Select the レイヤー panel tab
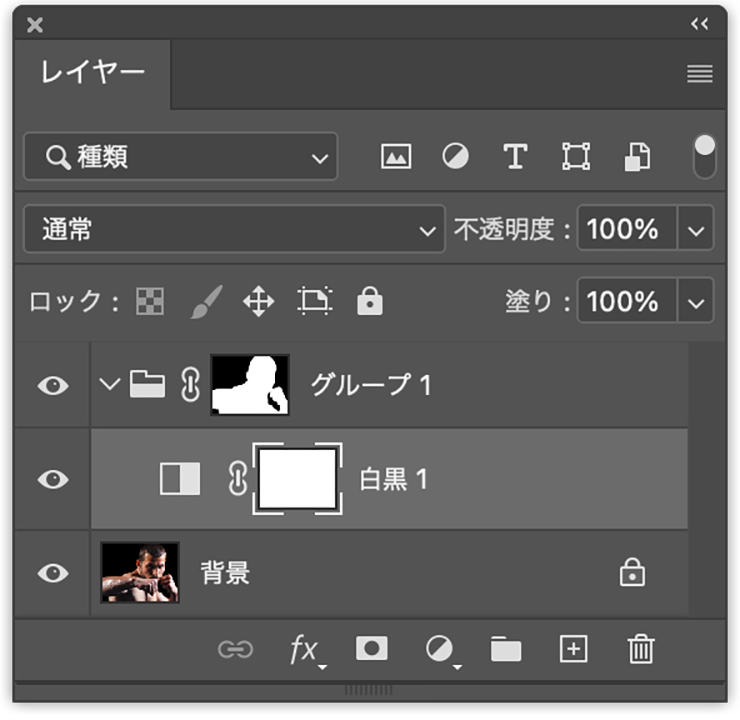Viewport: 740px width, 720px height. [x=92, y=73]
